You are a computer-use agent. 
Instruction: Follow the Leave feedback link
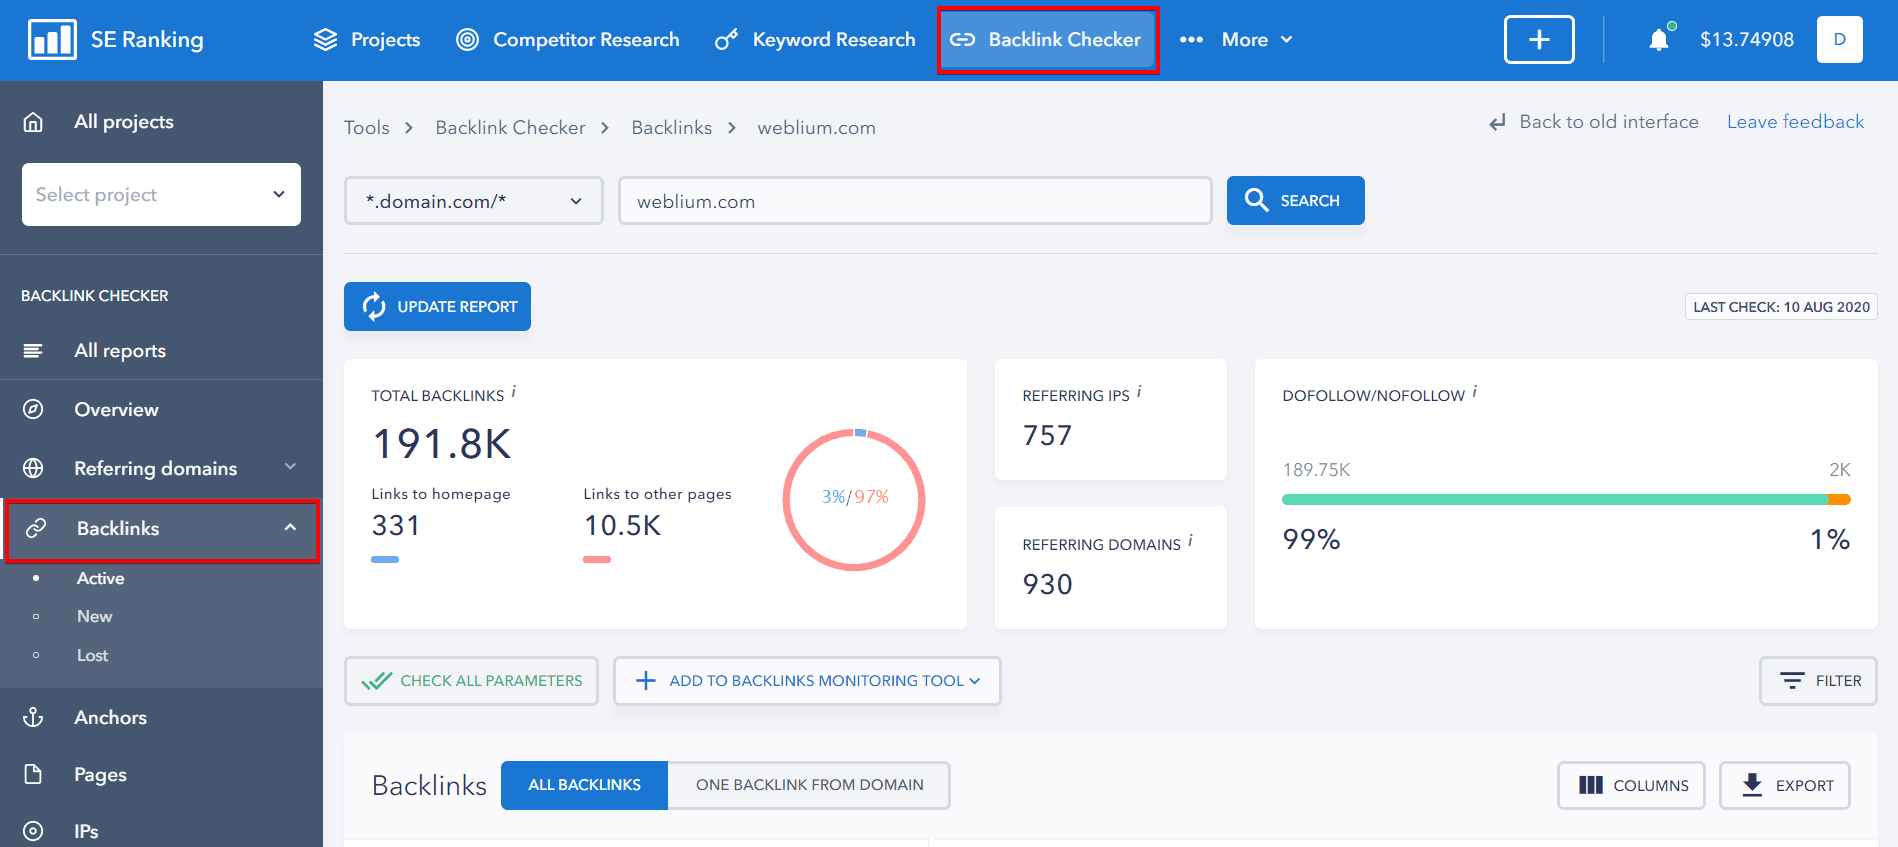point(1795,122)
